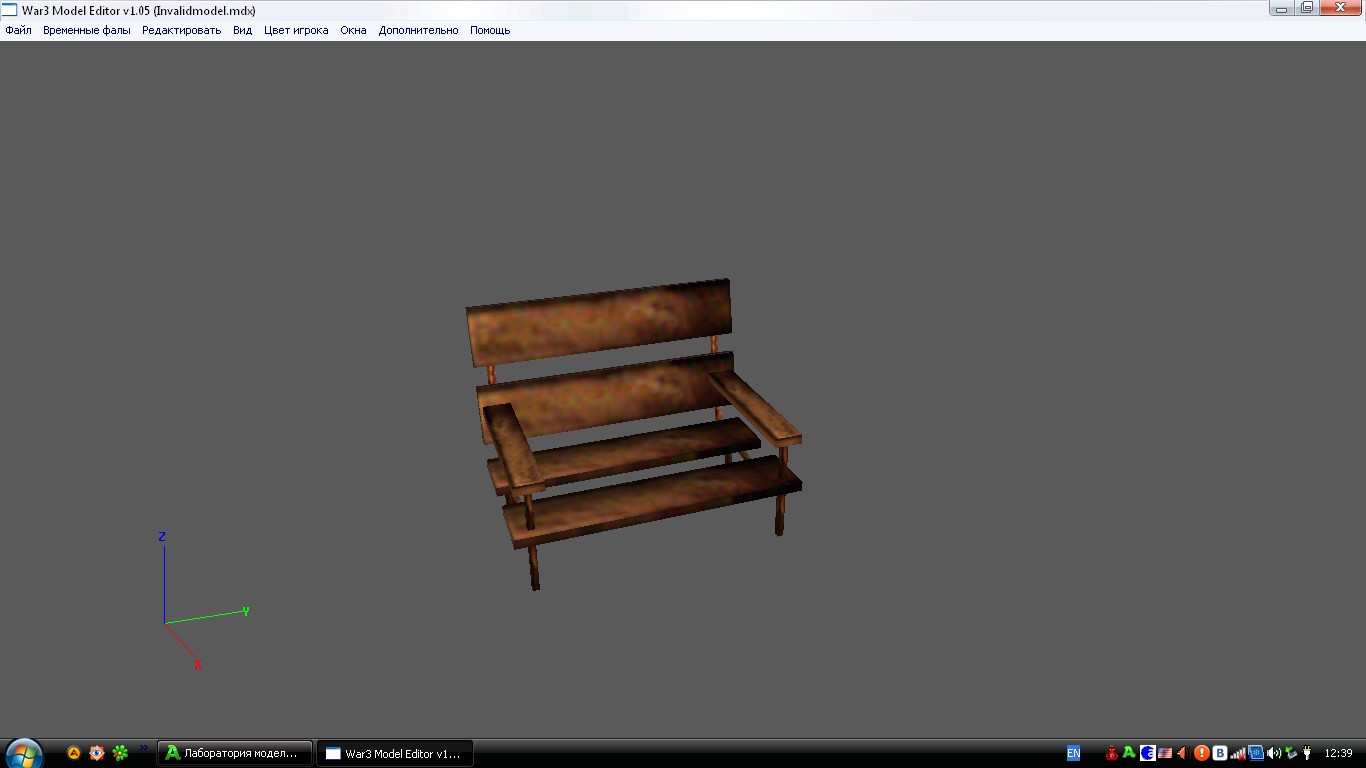Open the Вид menu

(x=242, y=30)
